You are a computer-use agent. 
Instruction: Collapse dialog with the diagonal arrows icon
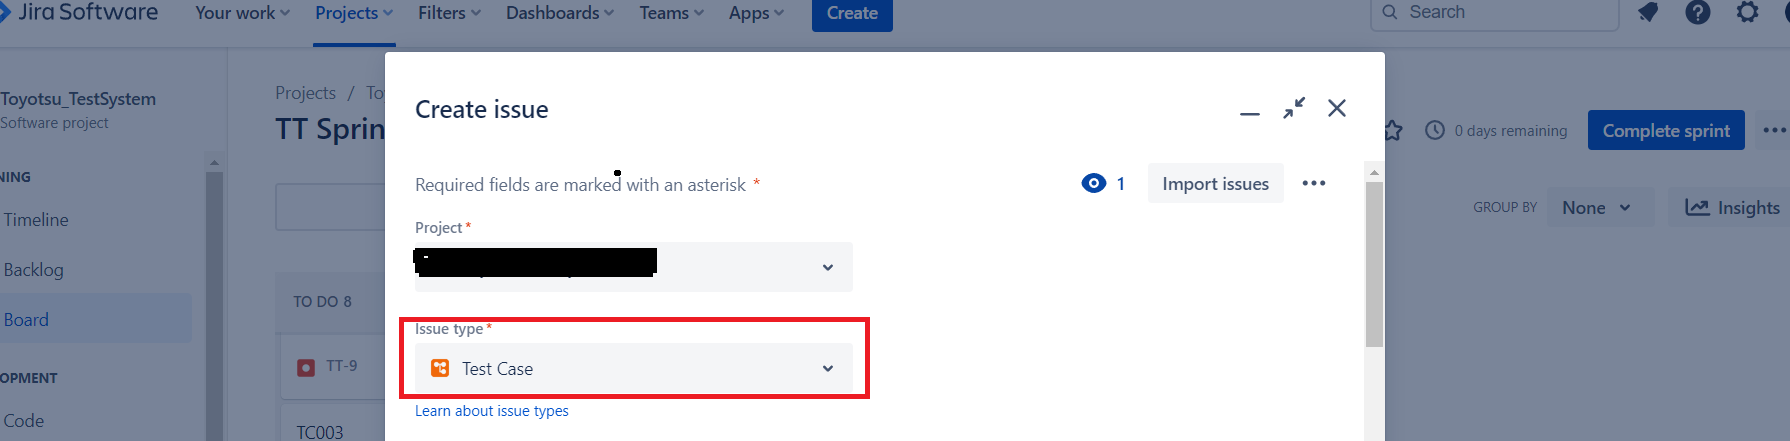click(x=1294, y=108)
